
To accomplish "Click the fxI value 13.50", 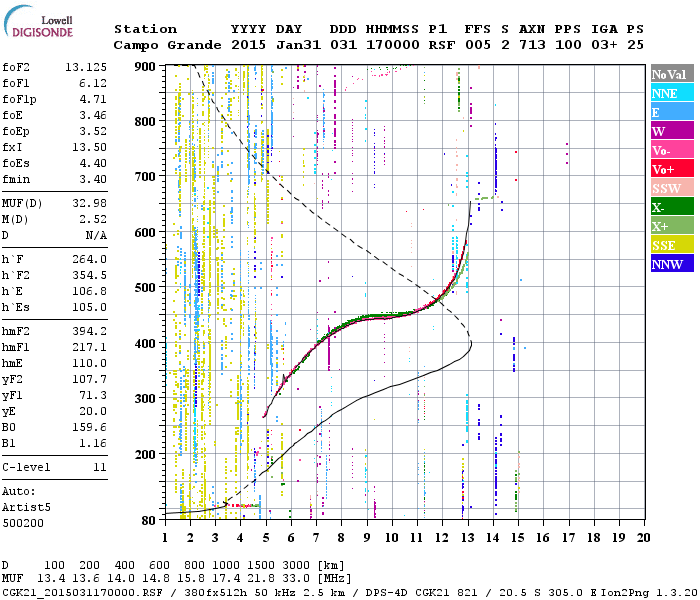I will point(89,148).
